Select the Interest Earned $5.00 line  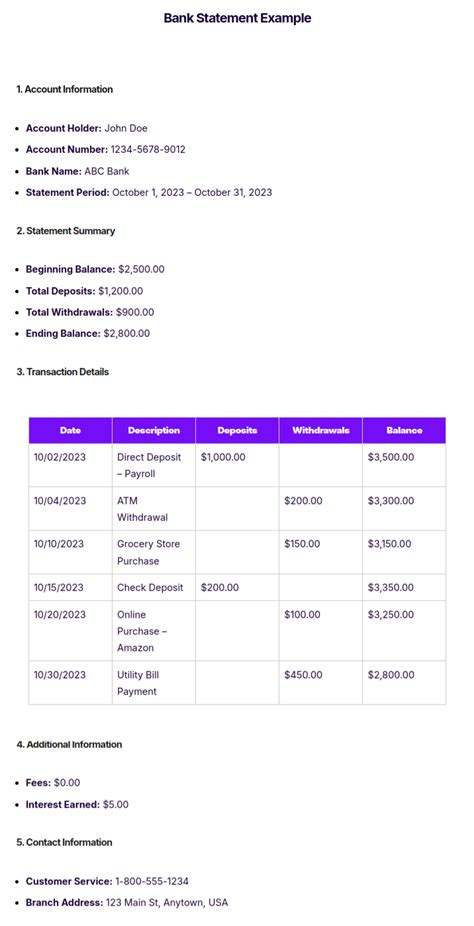[x=77, y=804]
